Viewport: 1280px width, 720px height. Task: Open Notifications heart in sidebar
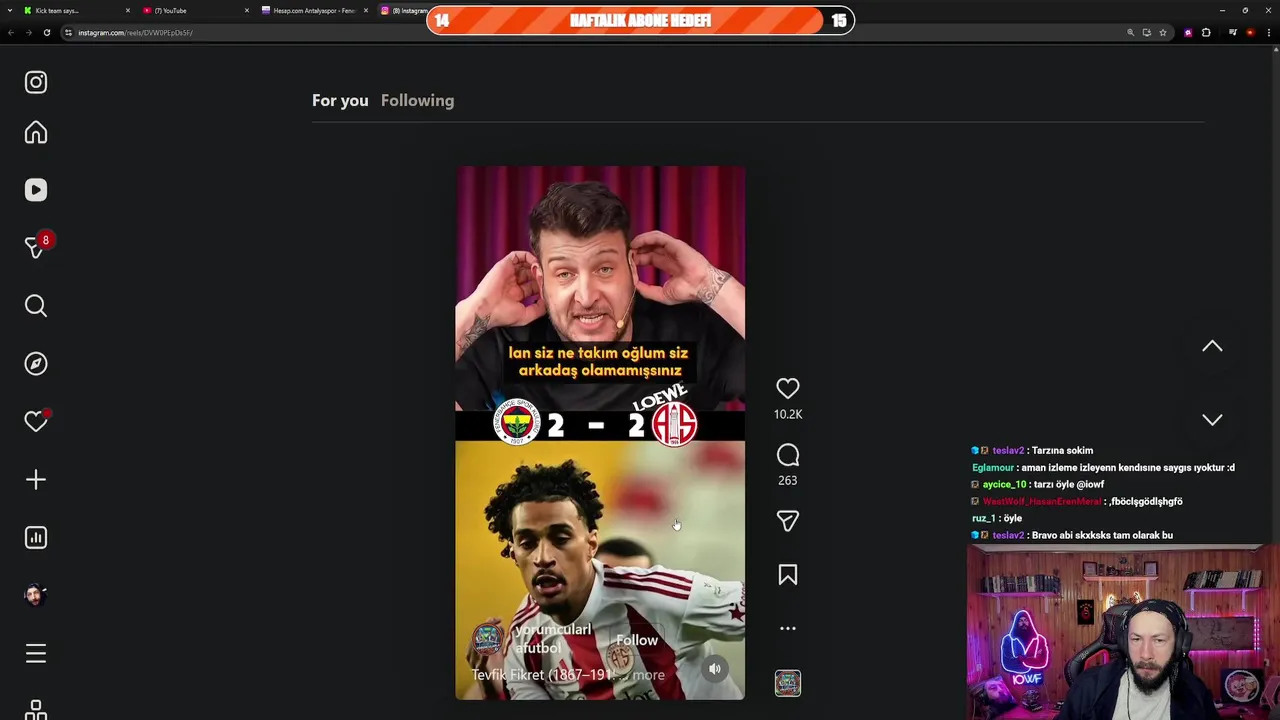pos(36,422)
